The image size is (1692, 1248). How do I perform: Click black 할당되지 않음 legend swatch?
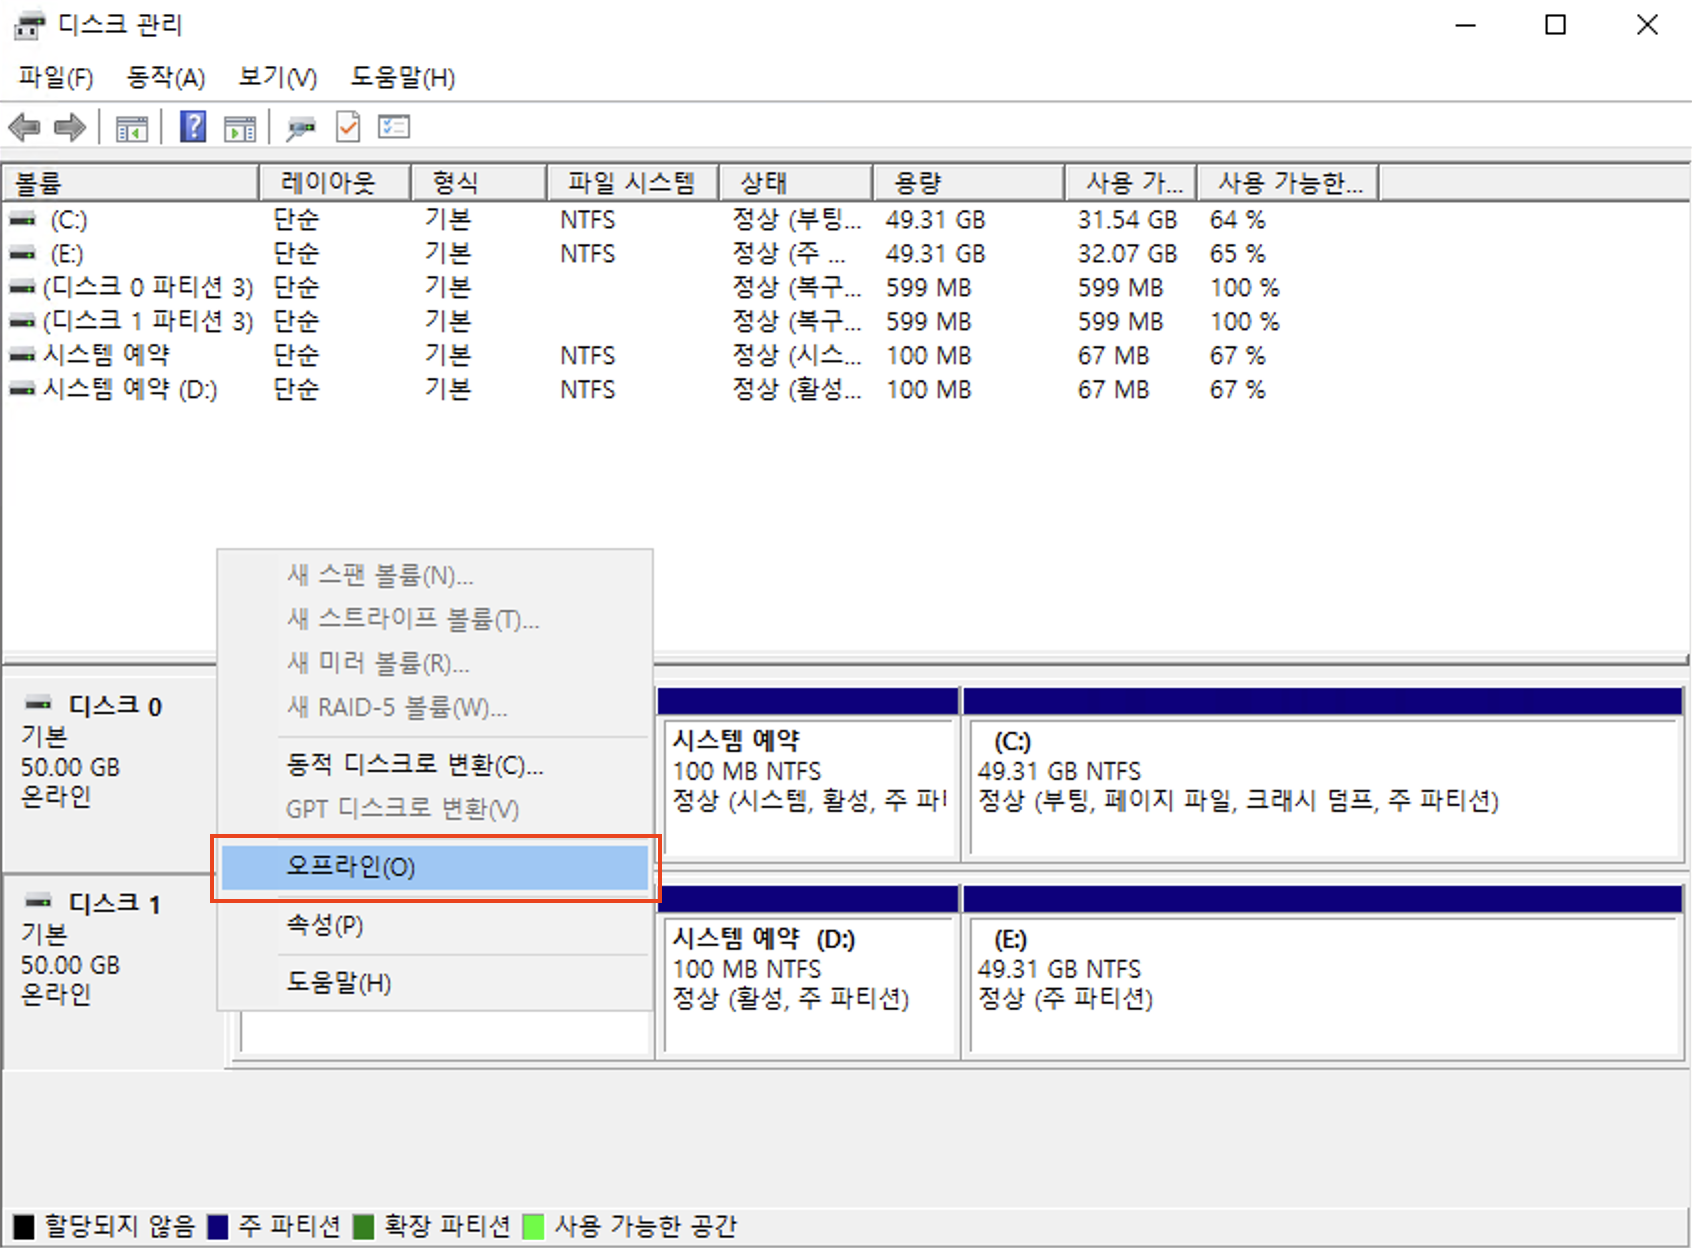(x=24, y=1226)
